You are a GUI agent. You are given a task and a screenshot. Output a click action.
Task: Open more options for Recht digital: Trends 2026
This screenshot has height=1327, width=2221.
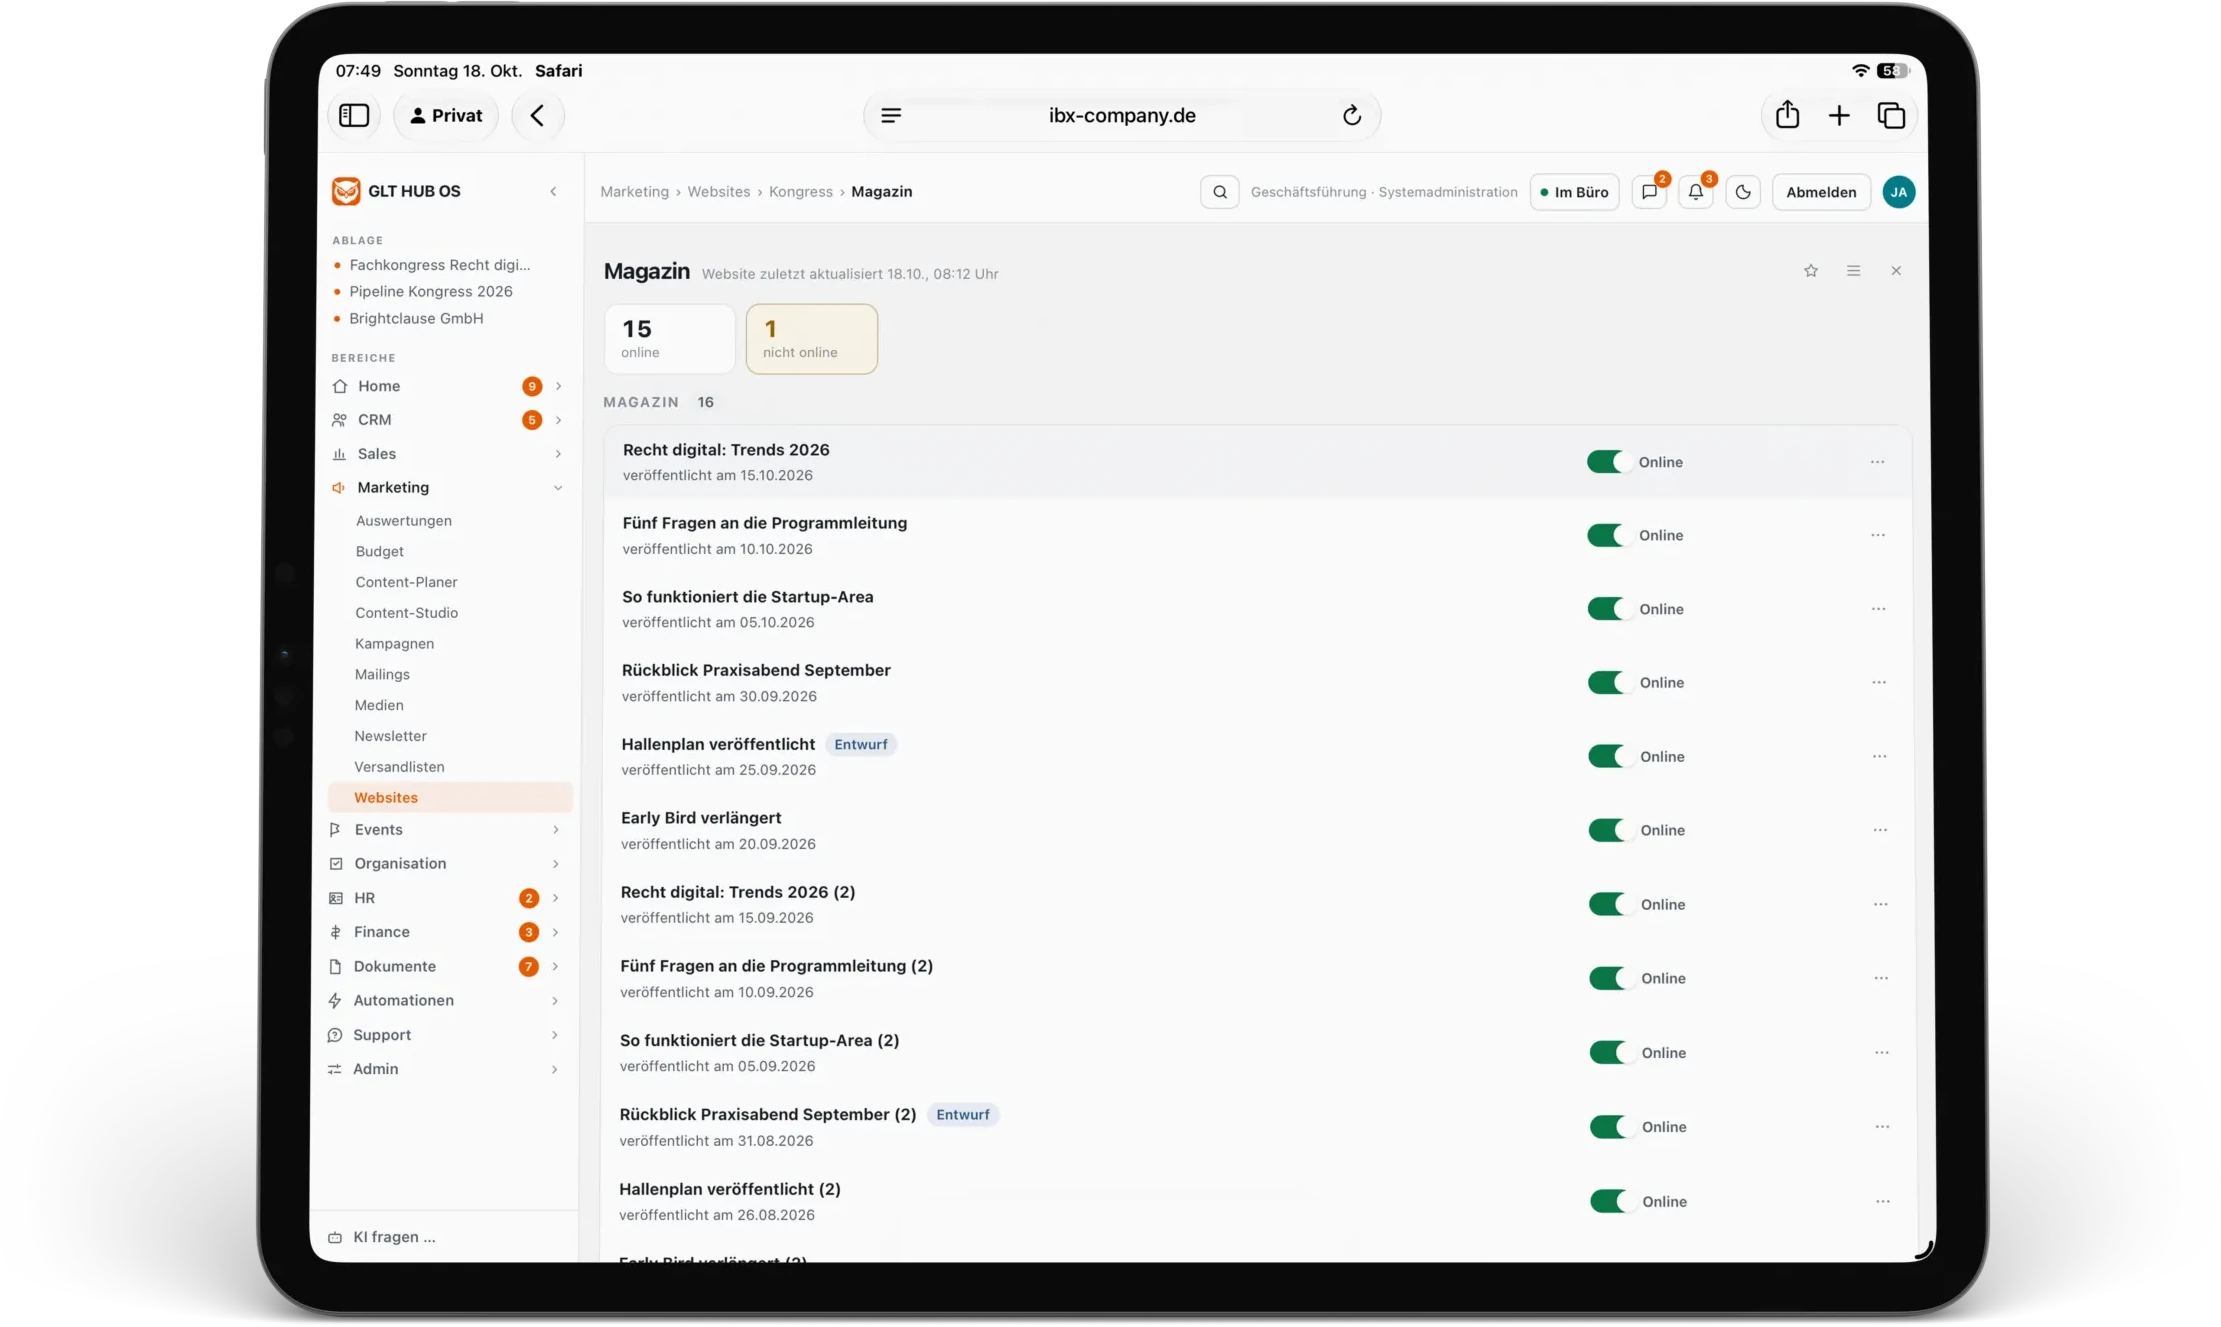(x=1877, y=462)
